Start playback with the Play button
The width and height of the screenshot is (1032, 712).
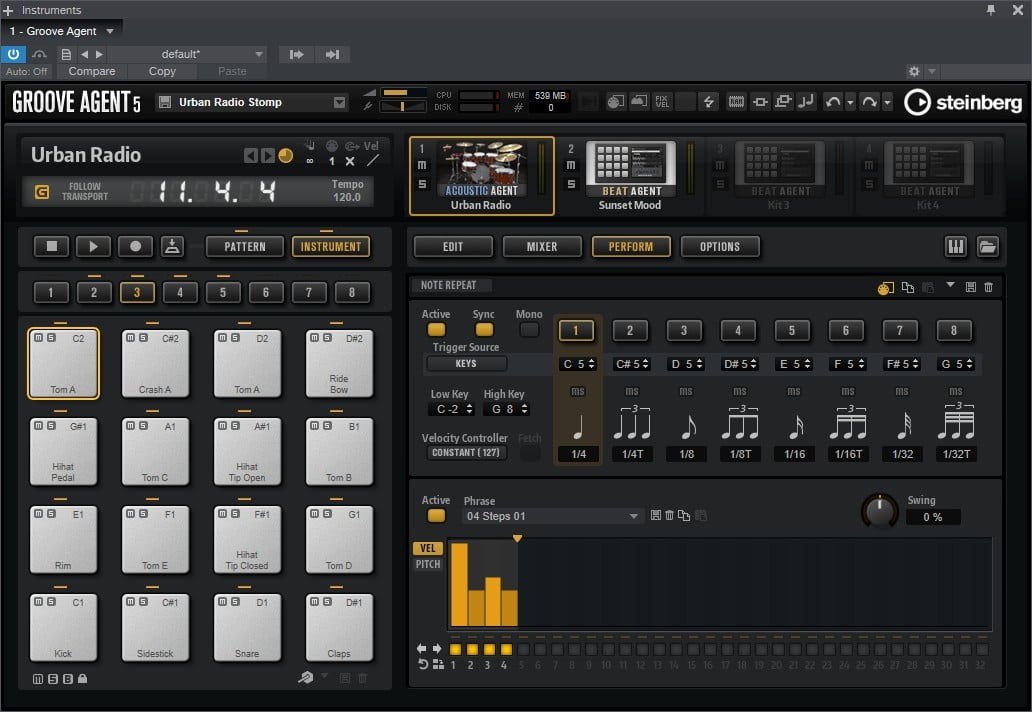[x=93, y=247]
